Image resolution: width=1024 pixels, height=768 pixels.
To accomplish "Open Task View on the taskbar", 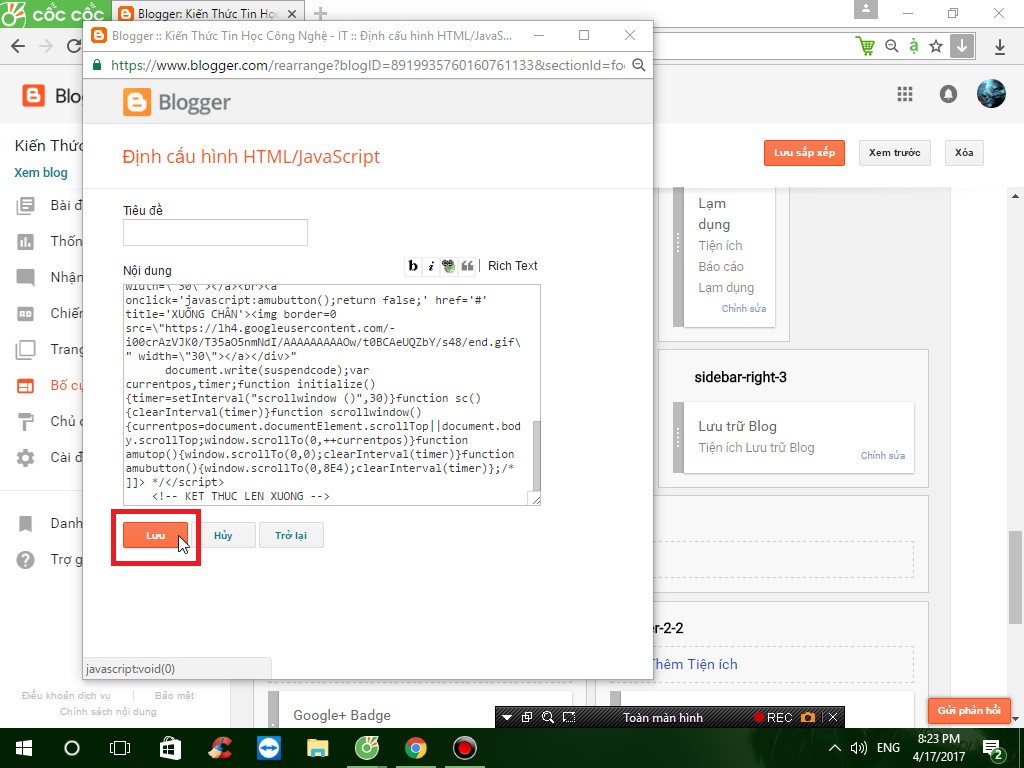I will click(x=120, y=748).
